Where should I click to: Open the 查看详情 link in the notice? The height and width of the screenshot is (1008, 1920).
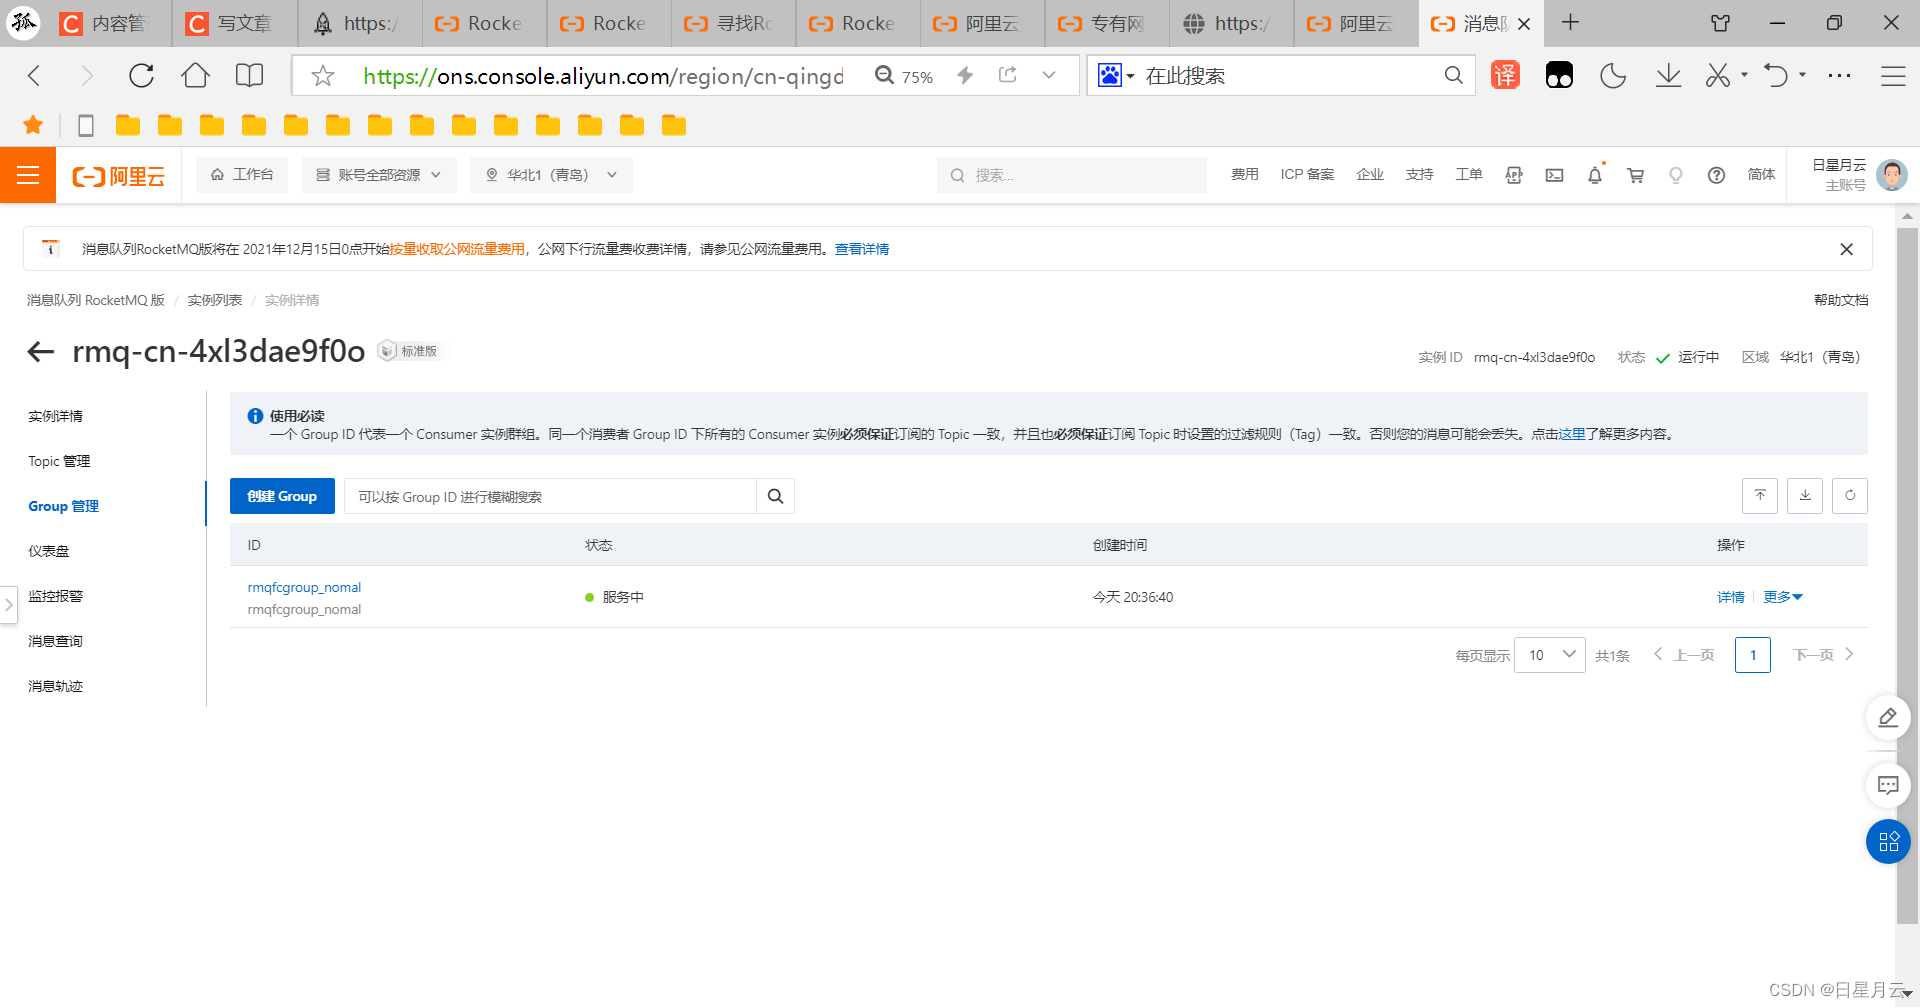[x=862, y=249]
